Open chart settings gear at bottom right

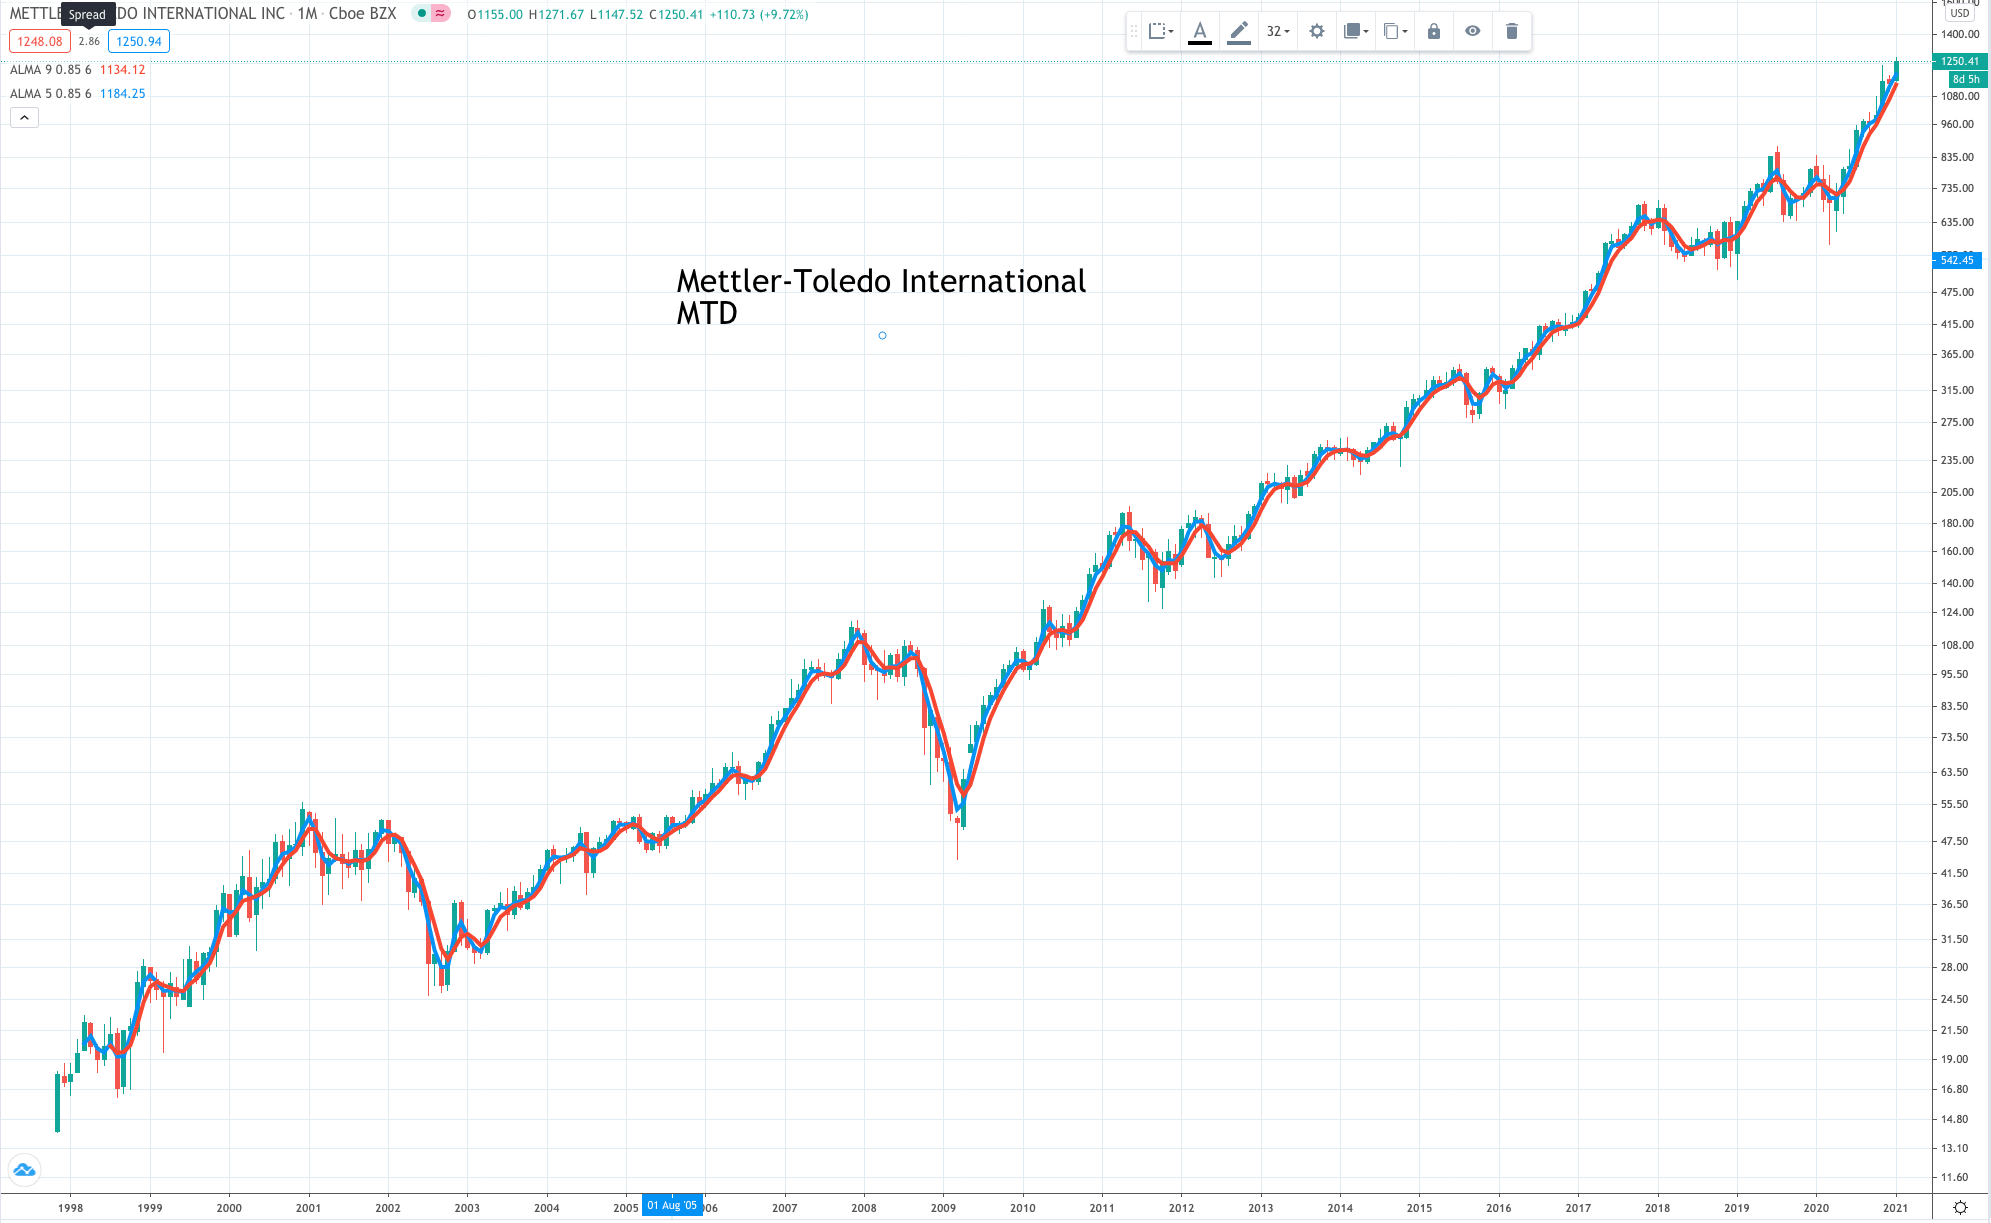1961,1207
